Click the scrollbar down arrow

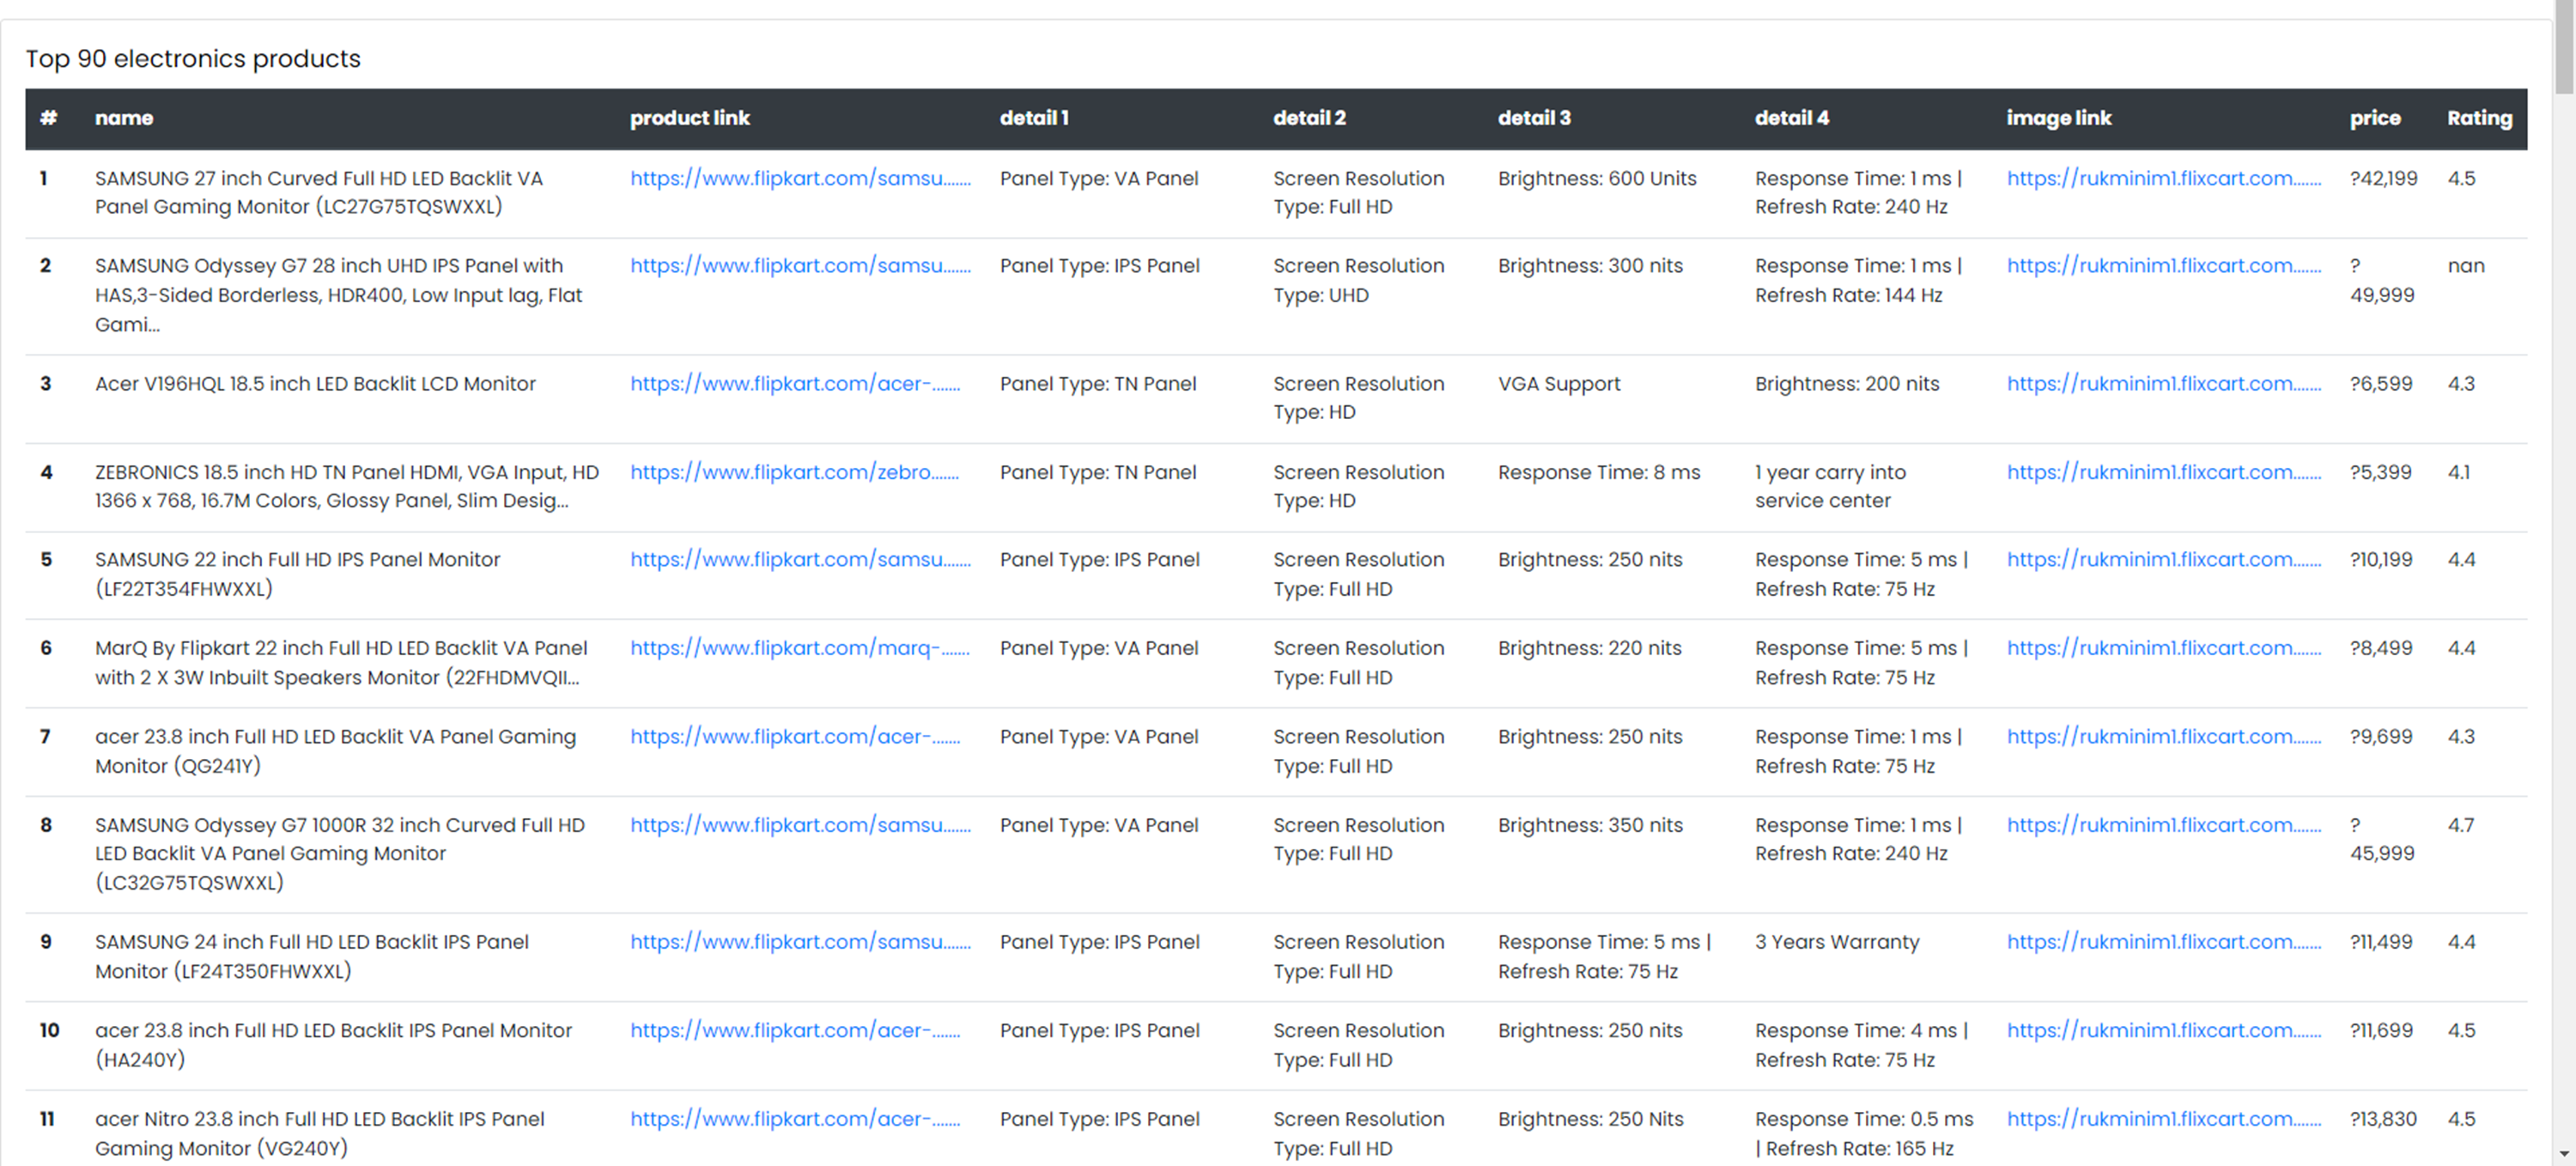click(2564, 1155)
